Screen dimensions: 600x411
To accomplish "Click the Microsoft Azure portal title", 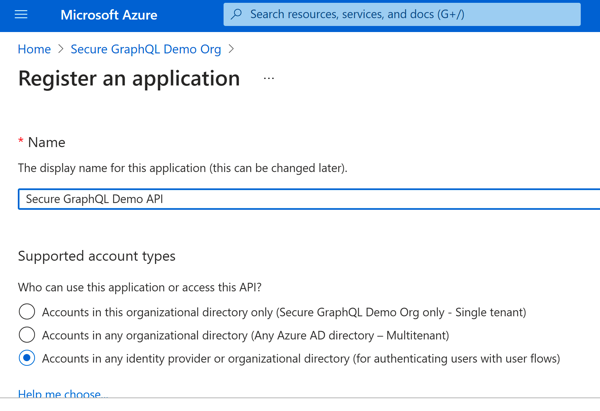I will click(x=109, y=15).
